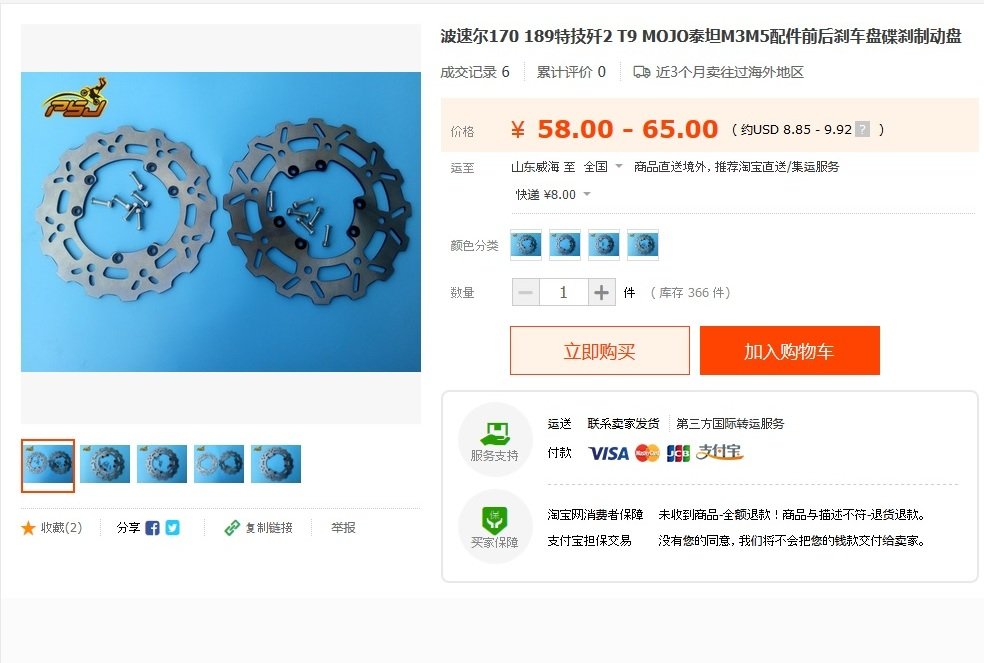Screen dimensions: 984x663
Task: Click the buyer protection shield icon
Action: (x=495, y=520)
